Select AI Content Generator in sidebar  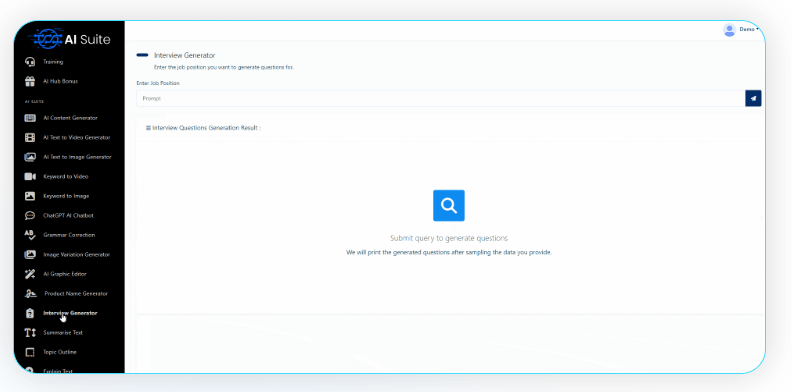70,118
